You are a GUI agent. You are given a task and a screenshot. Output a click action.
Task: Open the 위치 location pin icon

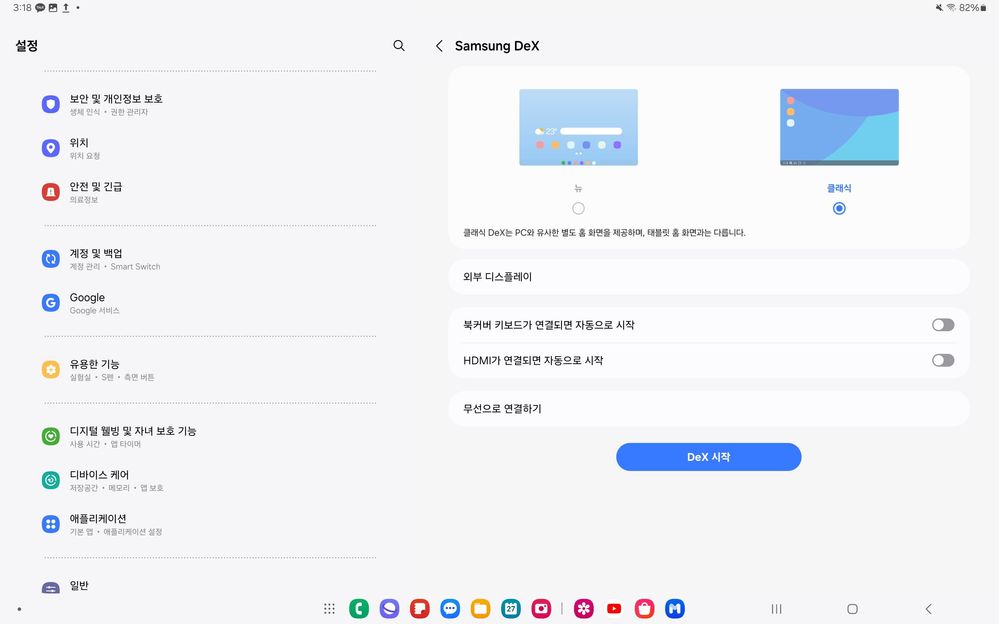51,148
